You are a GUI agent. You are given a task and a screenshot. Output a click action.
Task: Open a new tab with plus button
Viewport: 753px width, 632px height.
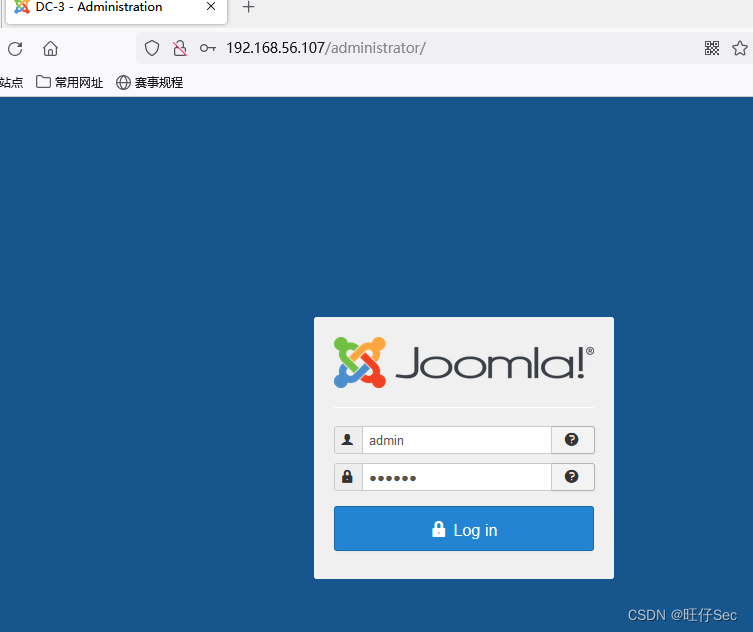248,7
